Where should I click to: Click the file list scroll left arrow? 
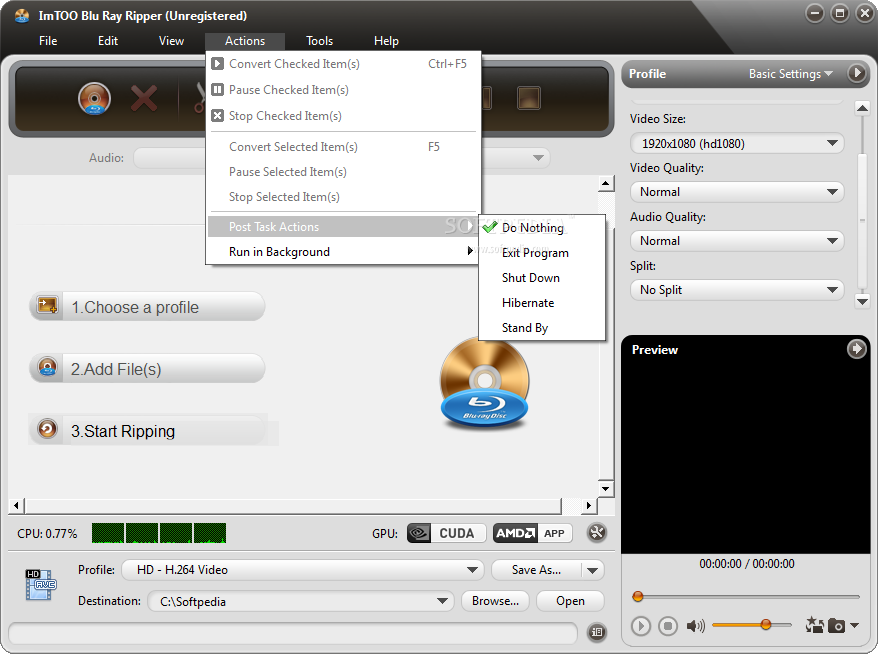[x=16, y=506]
